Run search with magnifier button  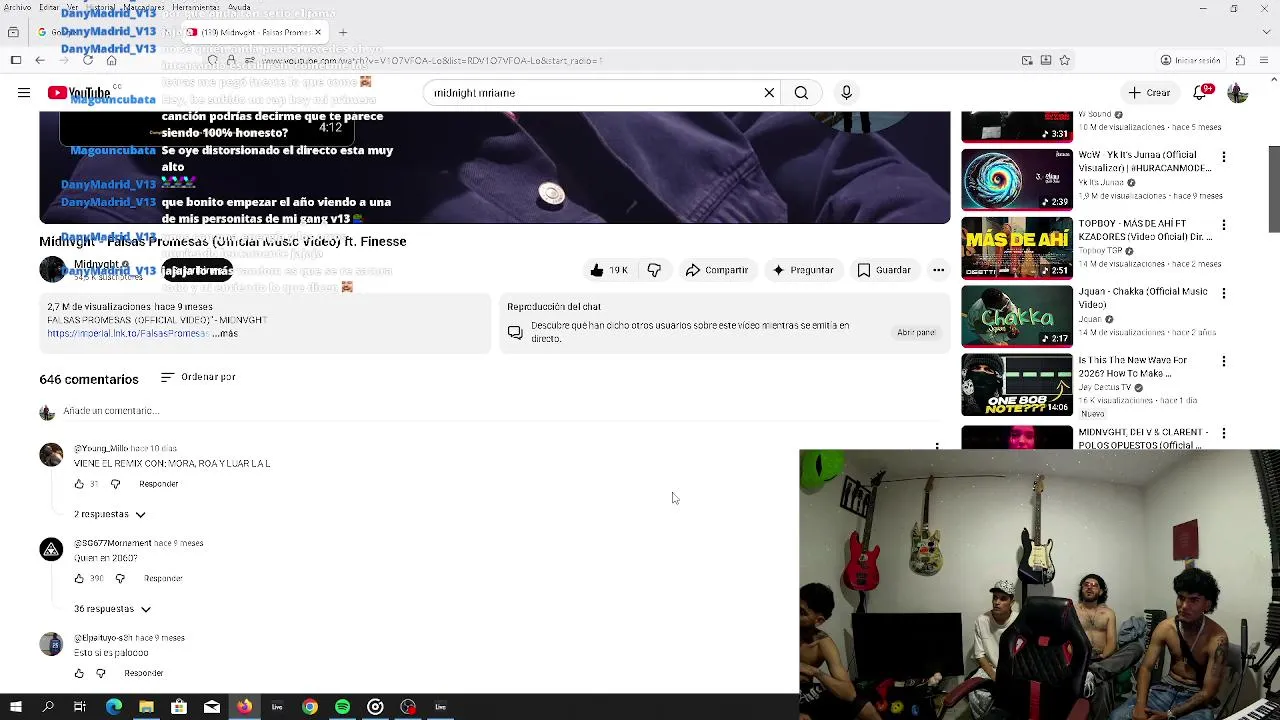click(x=801, y=93)
